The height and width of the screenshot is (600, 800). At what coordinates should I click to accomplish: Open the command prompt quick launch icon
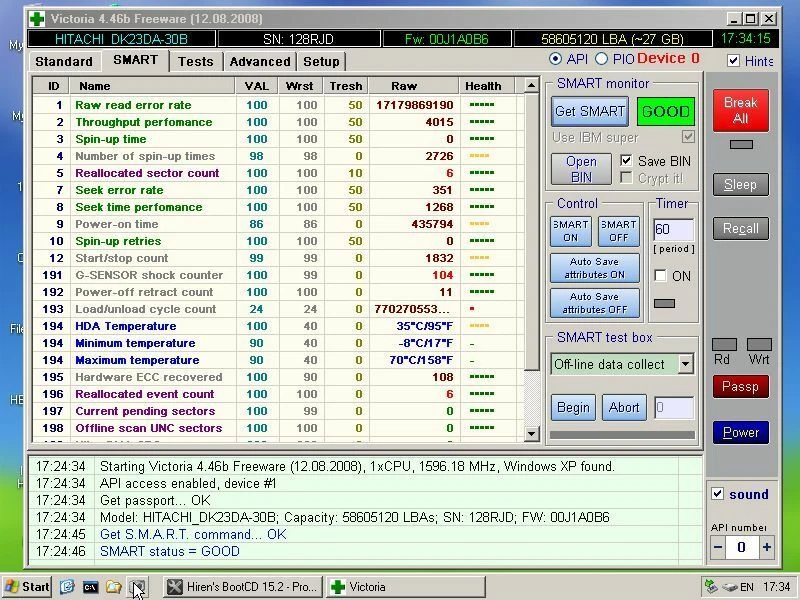click(90, 587)
